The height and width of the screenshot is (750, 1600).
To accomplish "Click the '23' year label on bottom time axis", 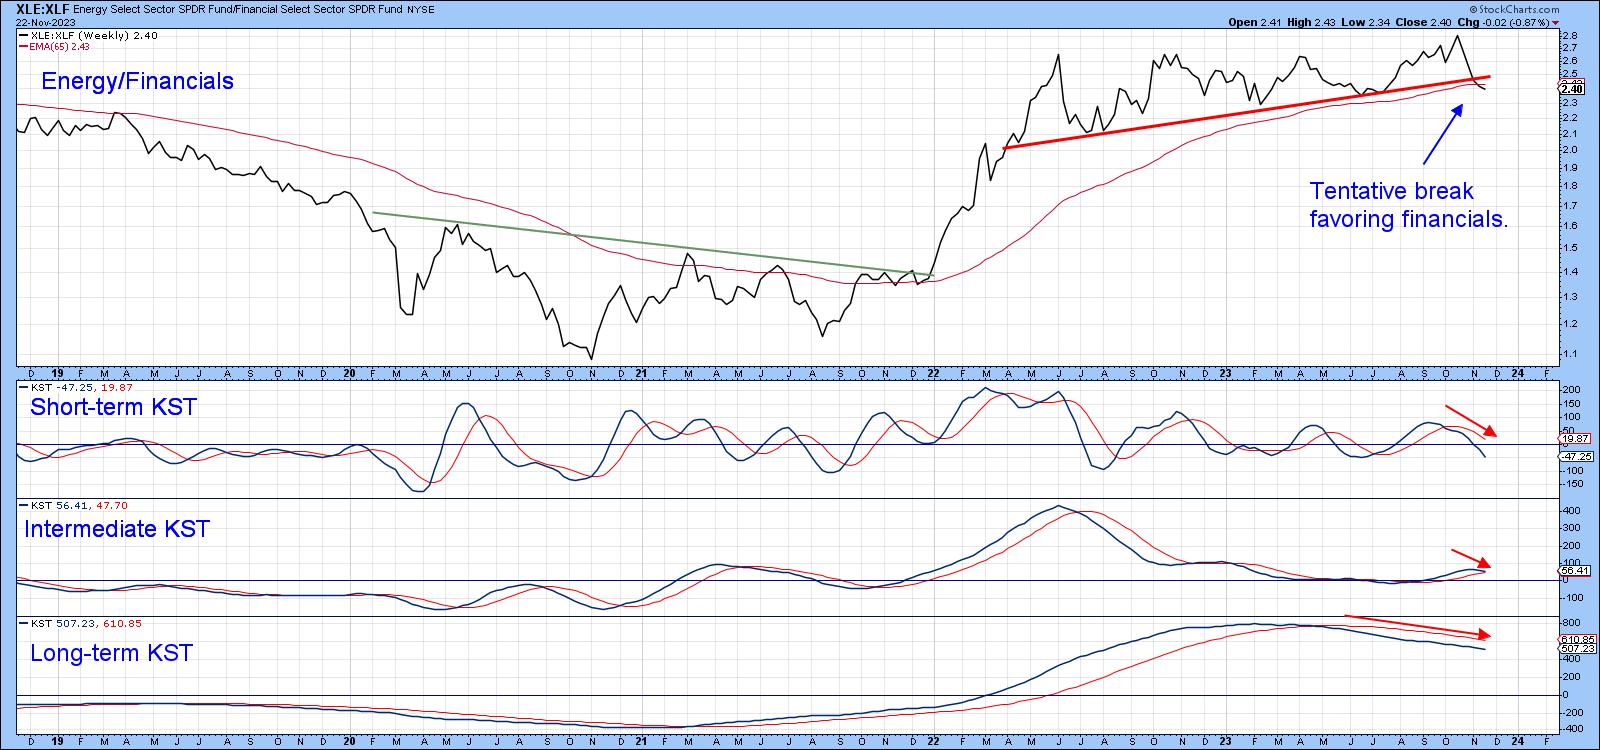I will click(x=1225, y=742).
